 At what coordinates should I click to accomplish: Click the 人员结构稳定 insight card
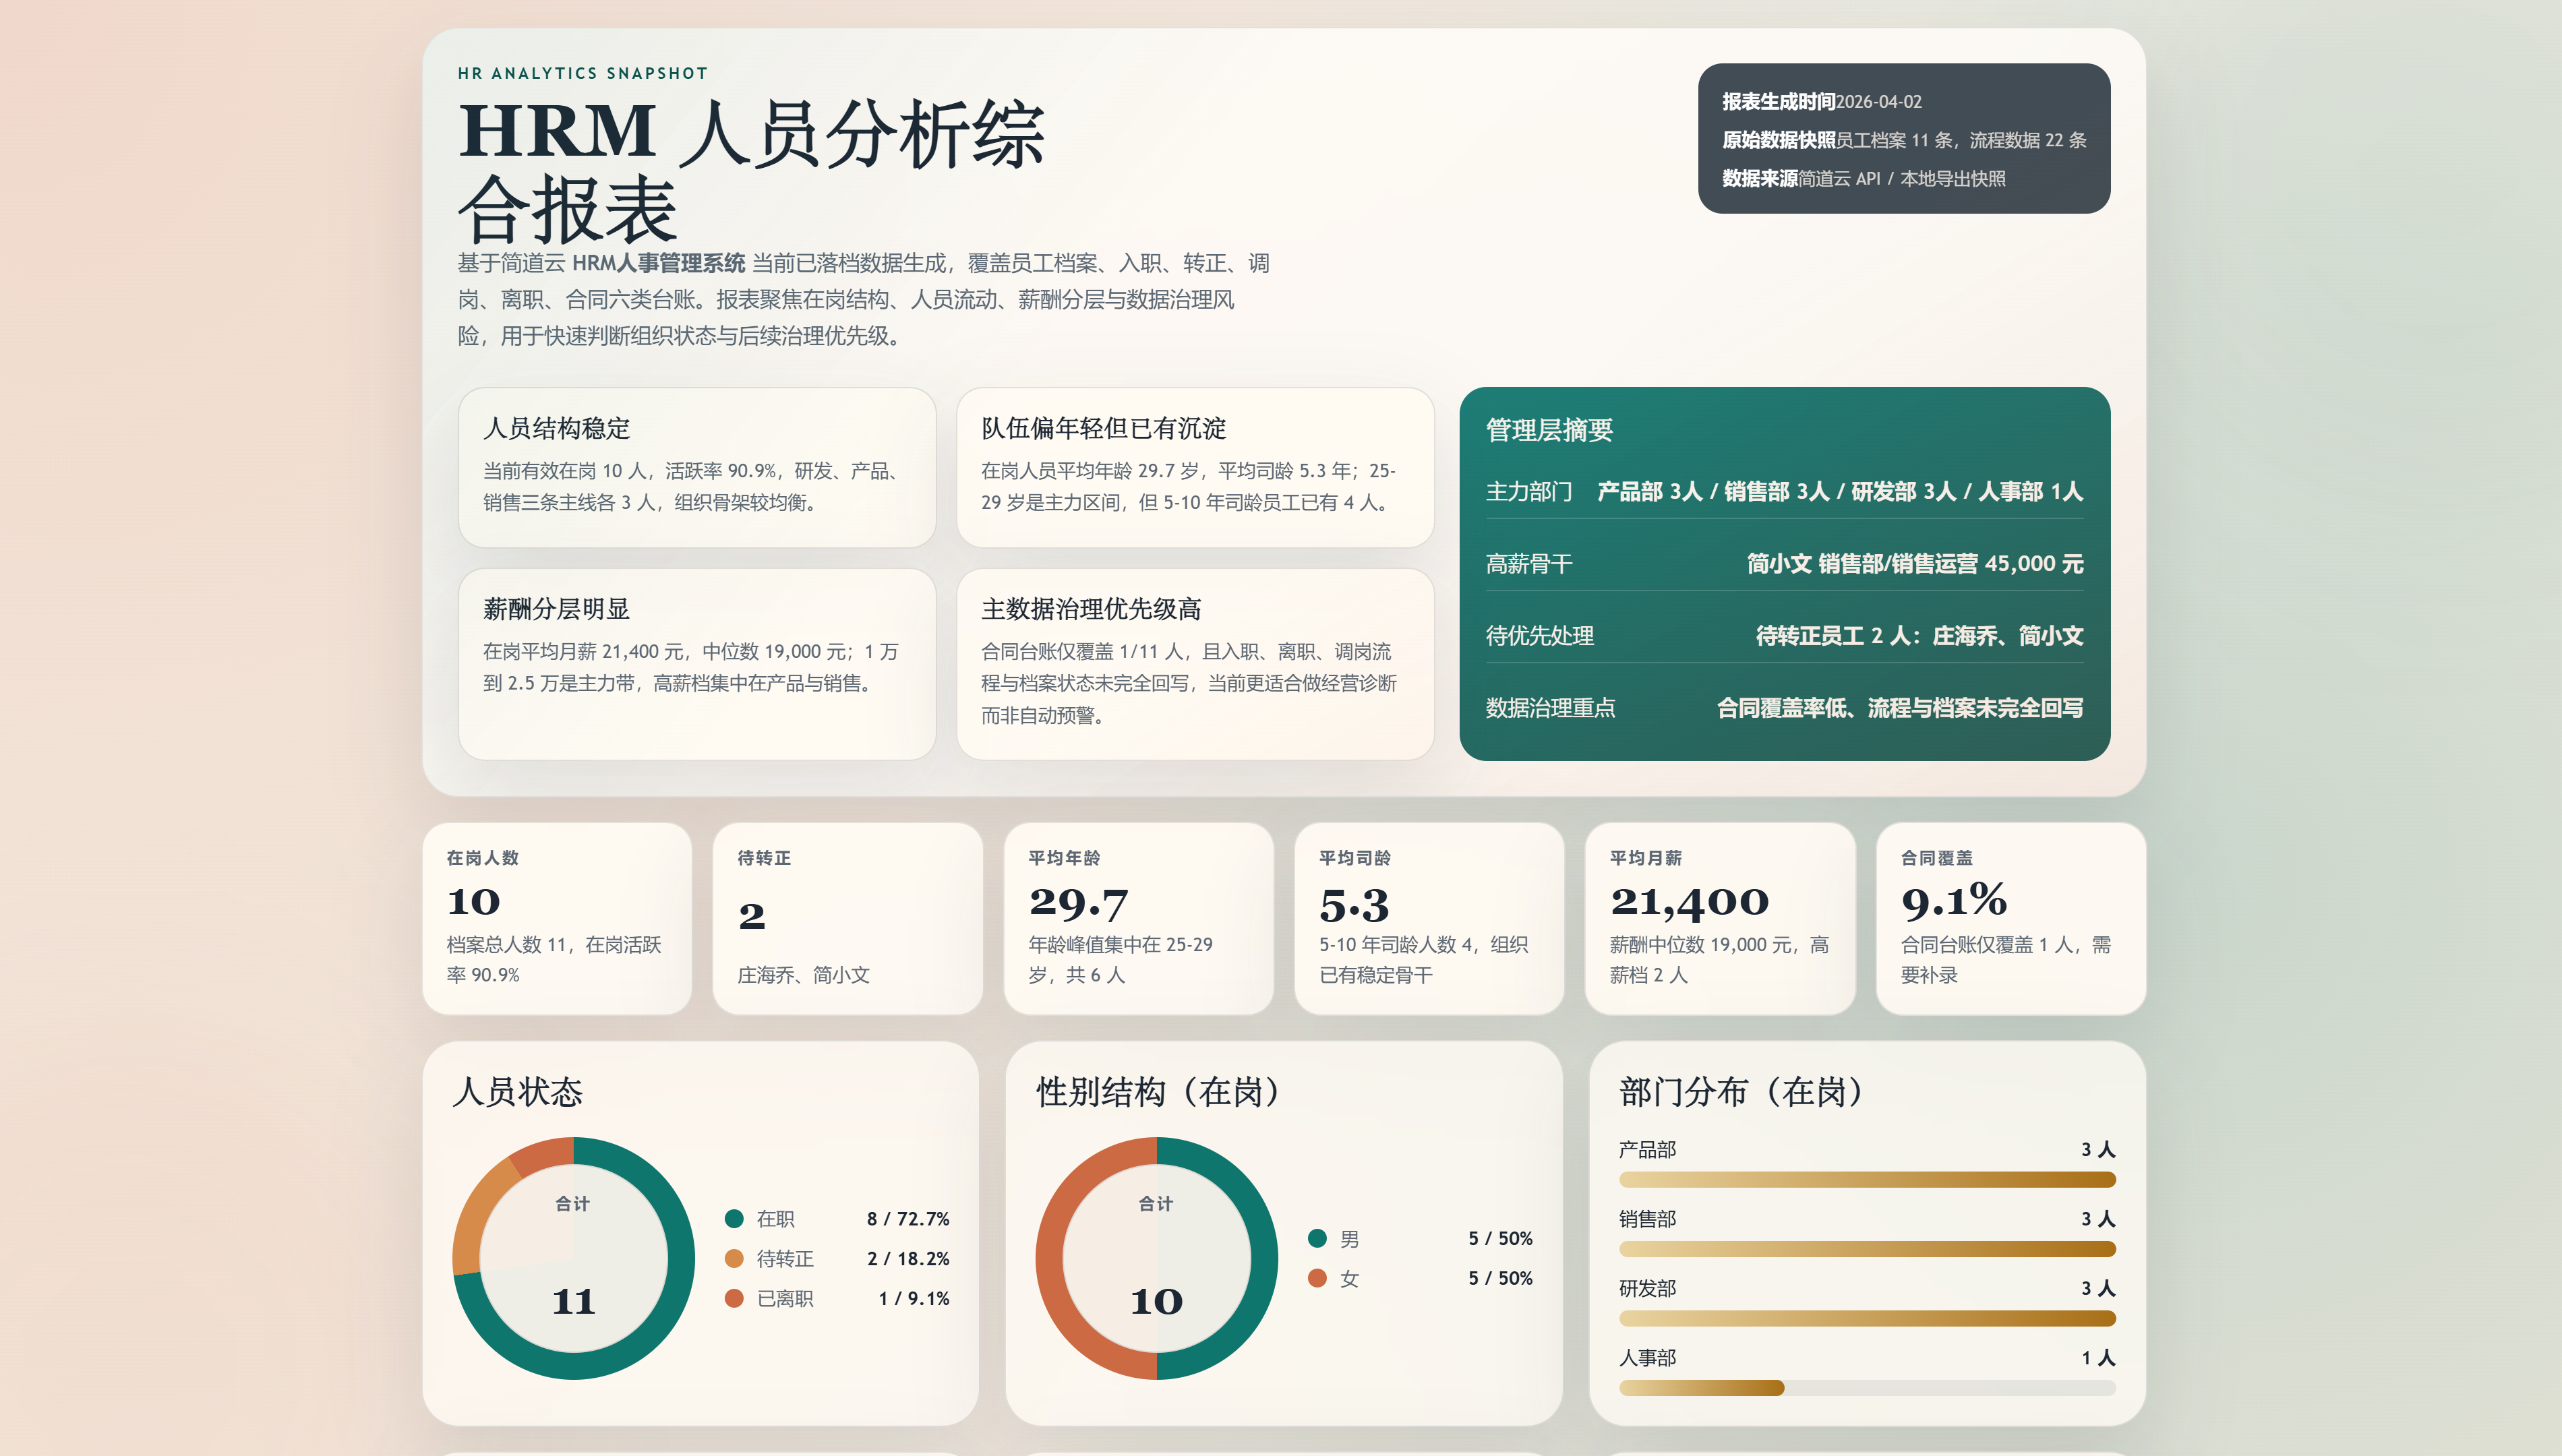[x=697, y=467]
